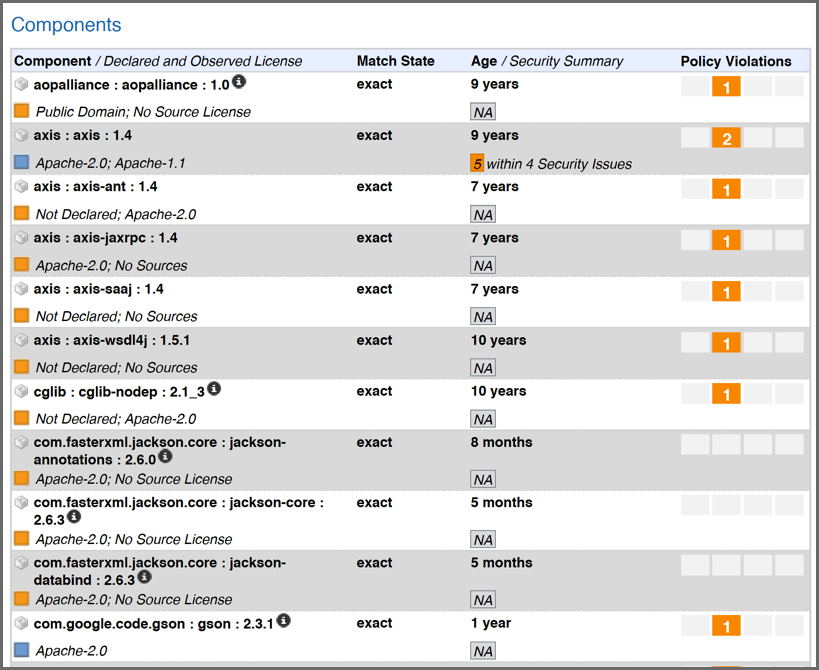Select the axis : axis-saaj : 1.4 component
Screen dimensions: 819x670
[98, 289]
